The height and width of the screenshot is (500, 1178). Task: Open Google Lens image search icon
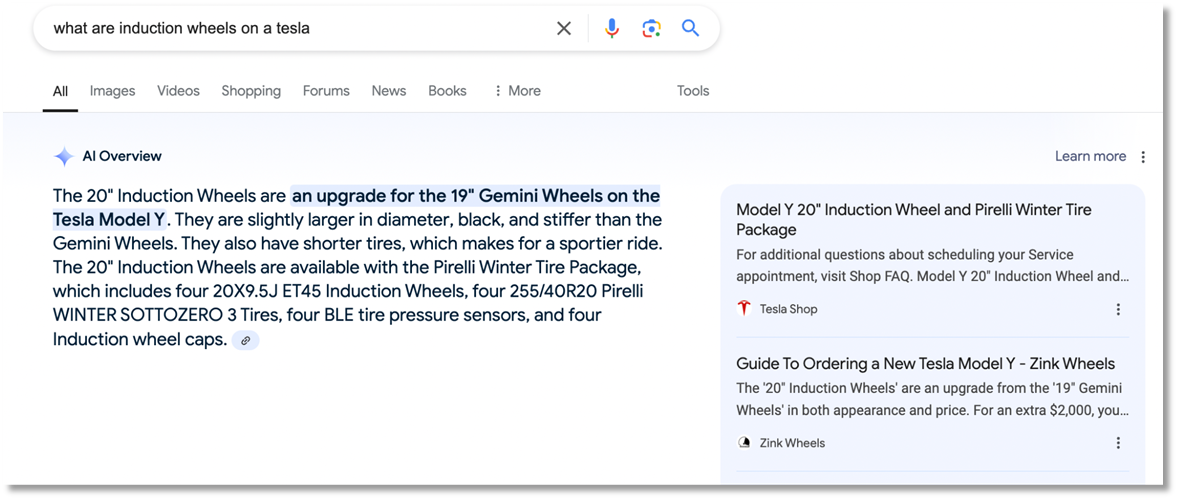(651, 29)
